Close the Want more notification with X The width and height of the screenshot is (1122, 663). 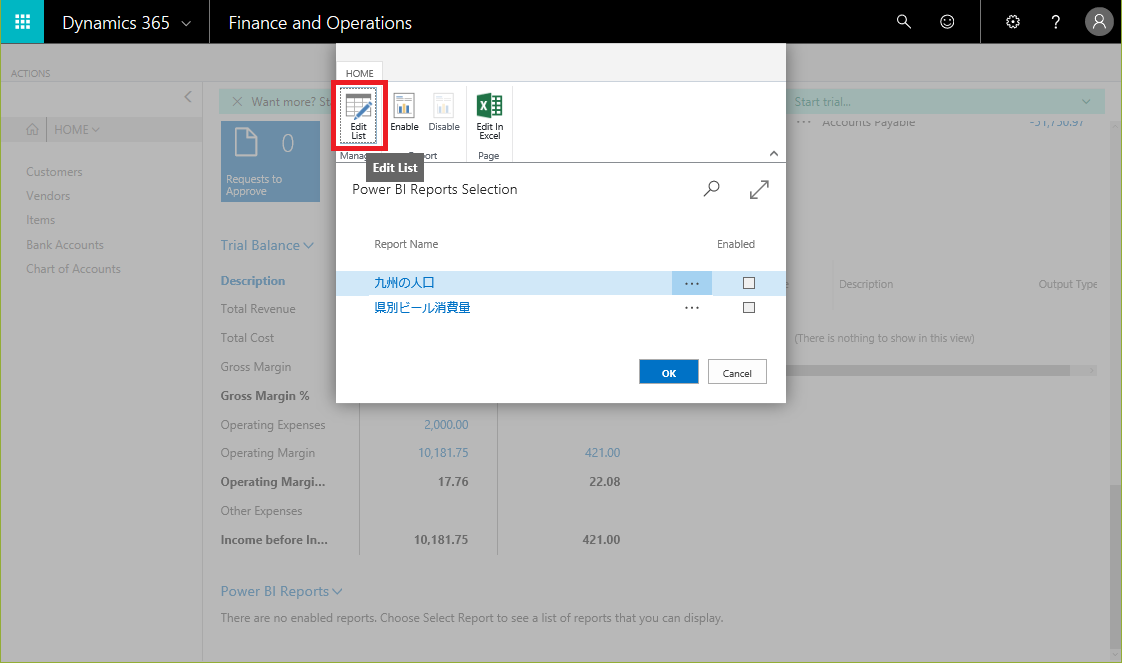point(237,102)
